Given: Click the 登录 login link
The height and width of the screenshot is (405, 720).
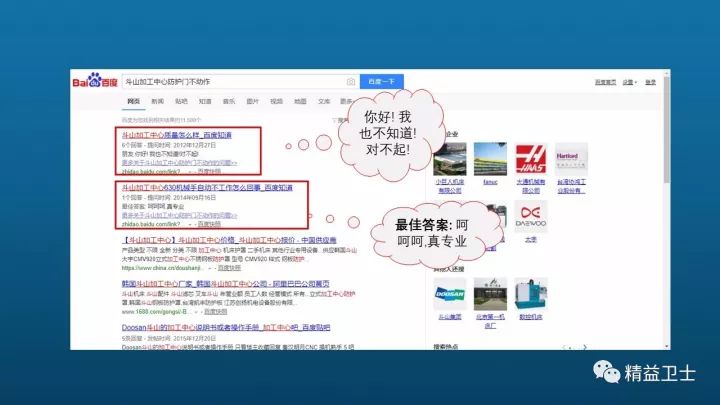Looking at the screenshot, I should 651,82.
